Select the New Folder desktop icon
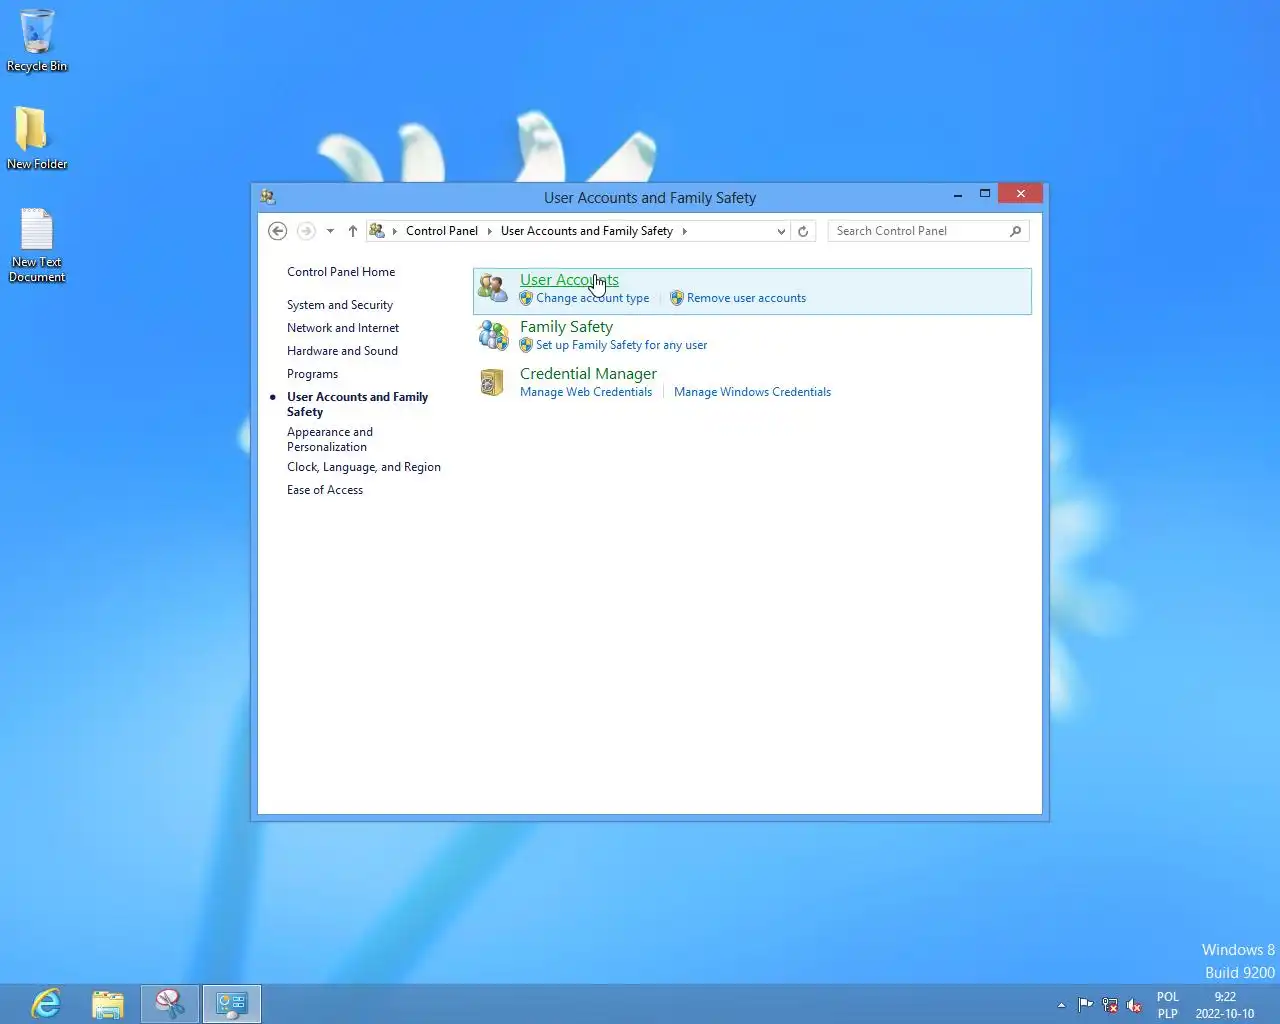This screenshot has width=1280, height=1024. point(37,138)
